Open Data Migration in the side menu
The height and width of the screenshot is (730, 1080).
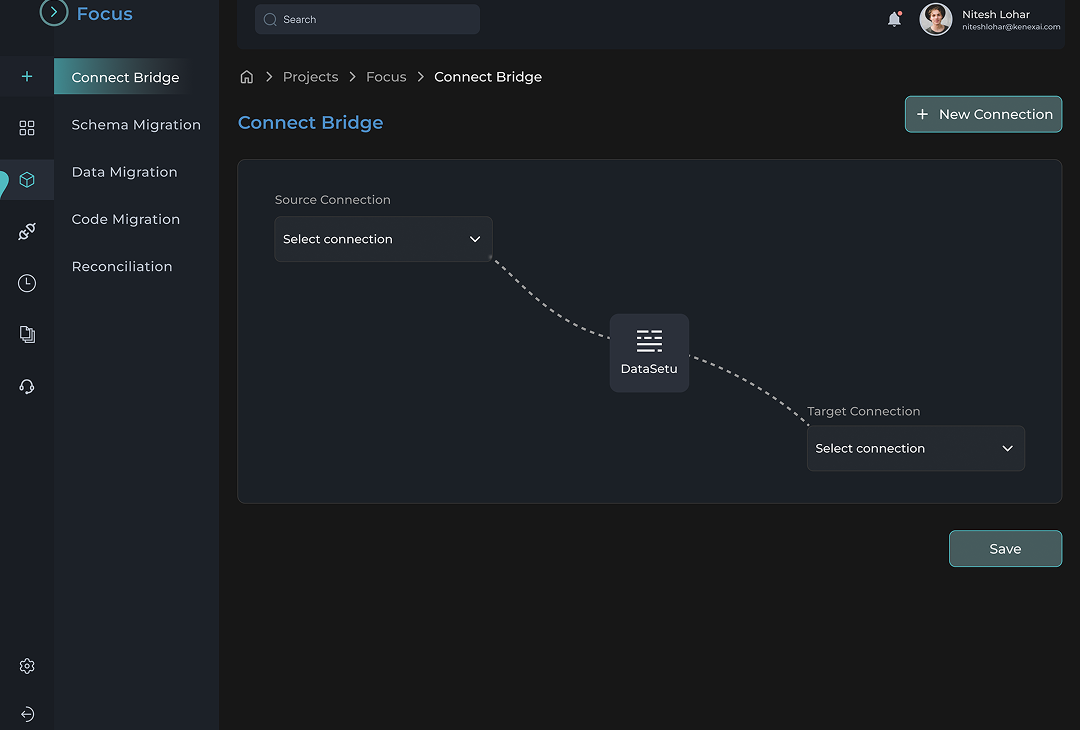coord(125,172)
